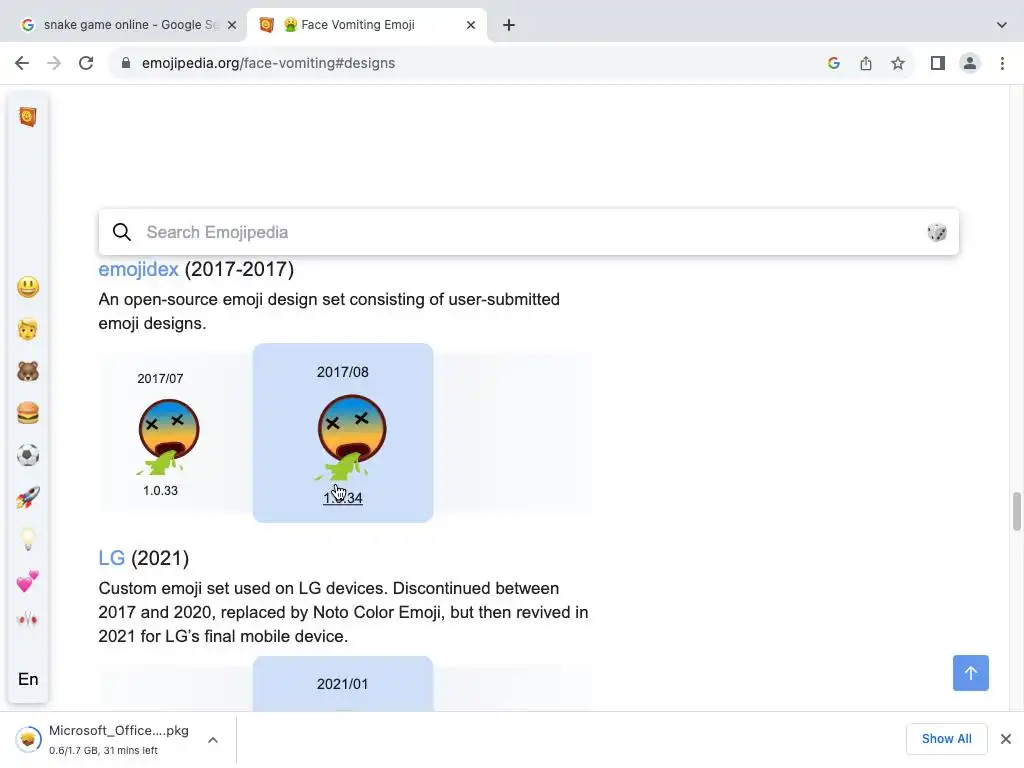Toggle the browser side panel
1024x768 pixels.
(x=938, y=63)
